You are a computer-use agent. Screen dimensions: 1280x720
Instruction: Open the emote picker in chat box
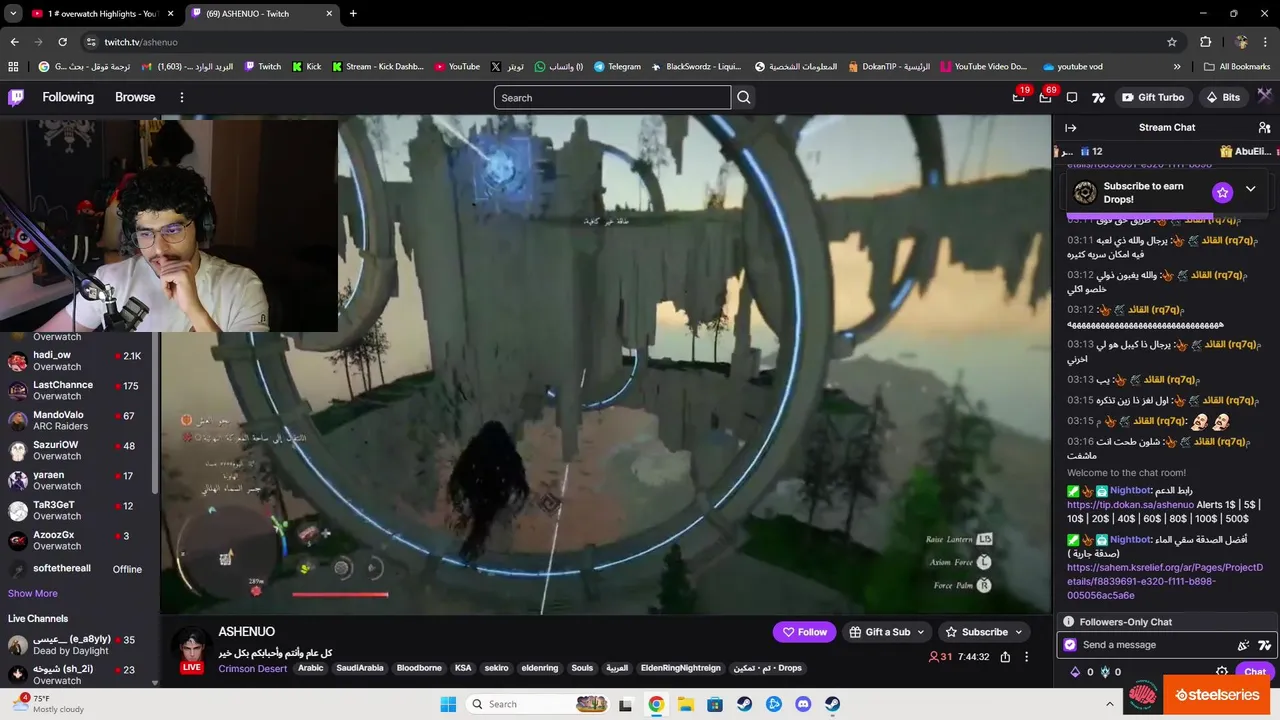[x=1244, y=645]
